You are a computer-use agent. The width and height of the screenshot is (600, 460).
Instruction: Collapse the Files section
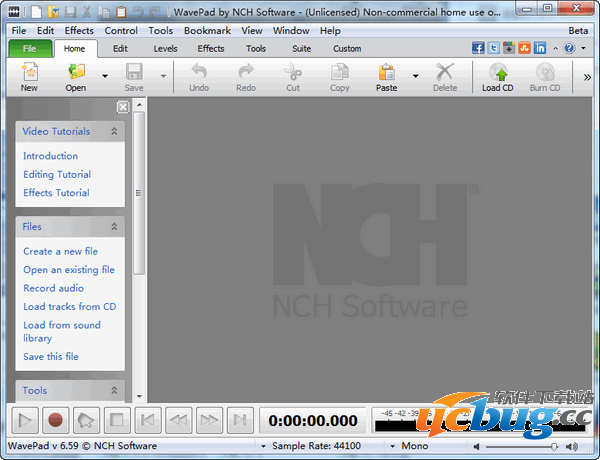(114, 227)
